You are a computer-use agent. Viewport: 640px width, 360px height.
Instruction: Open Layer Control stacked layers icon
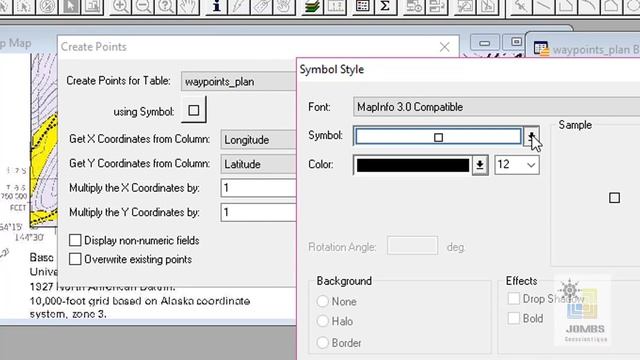[x=312, y=7]
